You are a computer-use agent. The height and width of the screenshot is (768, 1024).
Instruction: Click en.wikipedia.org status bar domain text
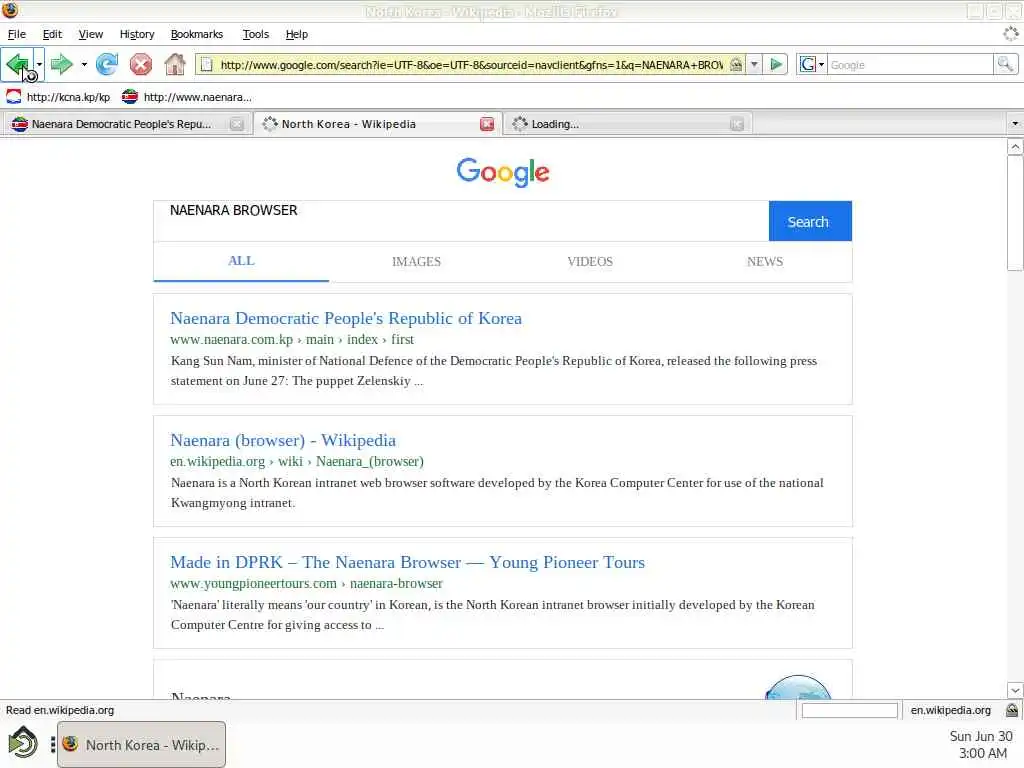click(x=950, y=710)
